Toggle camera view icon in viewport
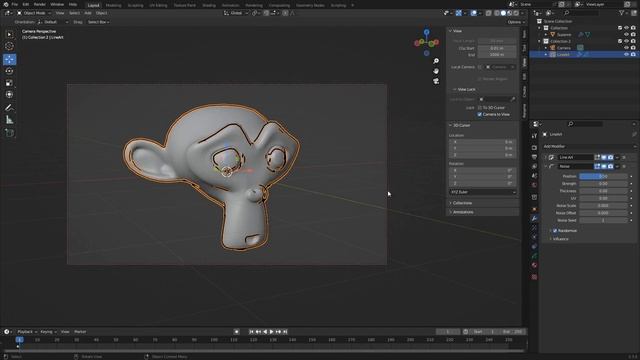This screenshot has width=640, height=360. point(436,81)
